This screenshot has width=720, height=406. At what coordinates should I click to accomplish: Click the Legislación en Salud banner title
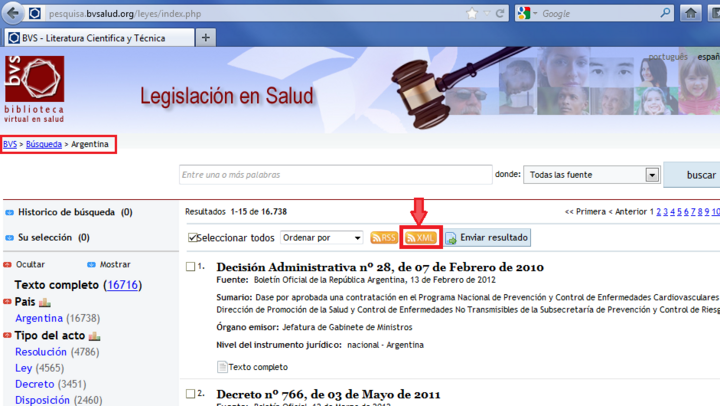click(x=226, y=96)
